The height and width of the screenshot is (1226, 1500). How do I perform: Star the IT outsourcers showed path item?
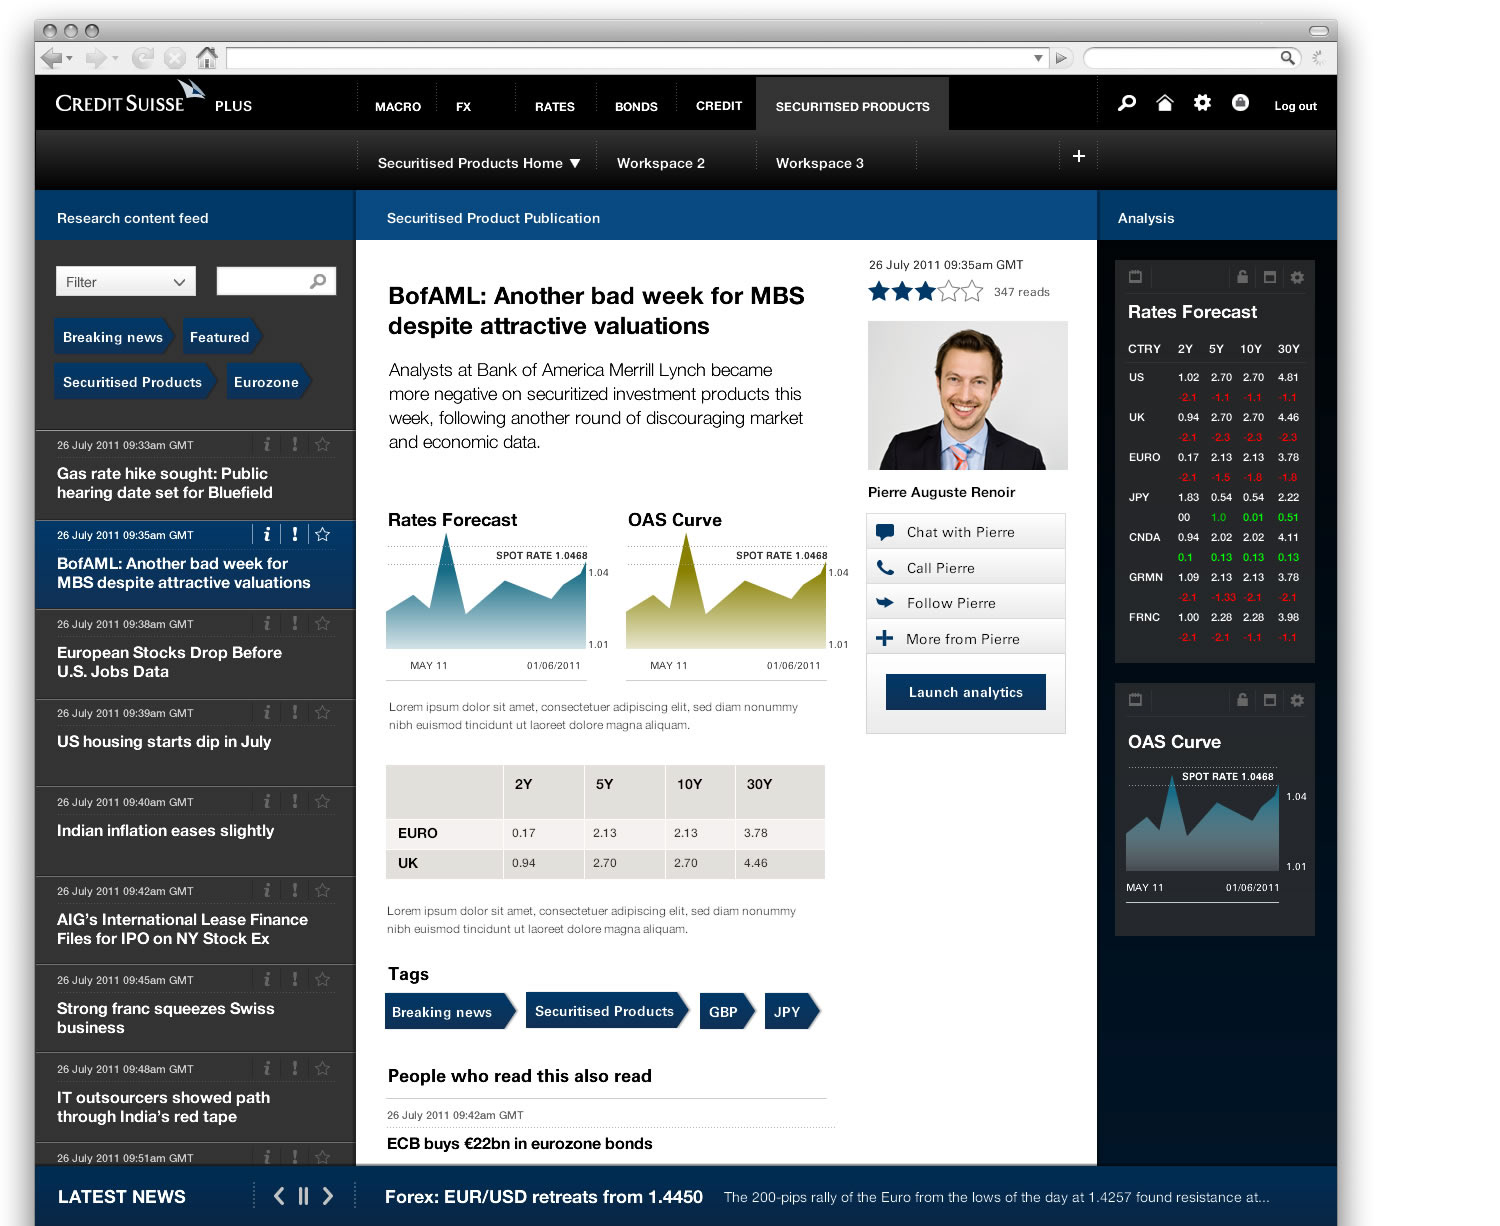(x=322, y=1068)
